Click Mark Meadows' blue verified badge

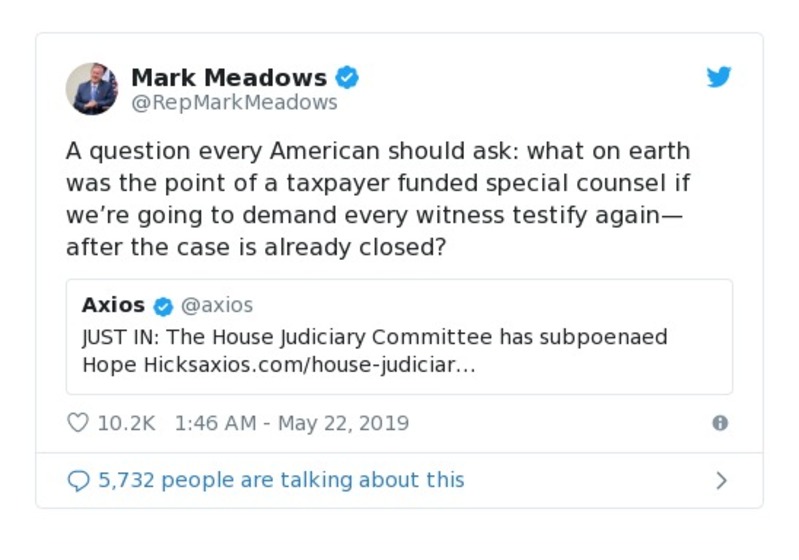pyautogui.click(x=347, y=77)
